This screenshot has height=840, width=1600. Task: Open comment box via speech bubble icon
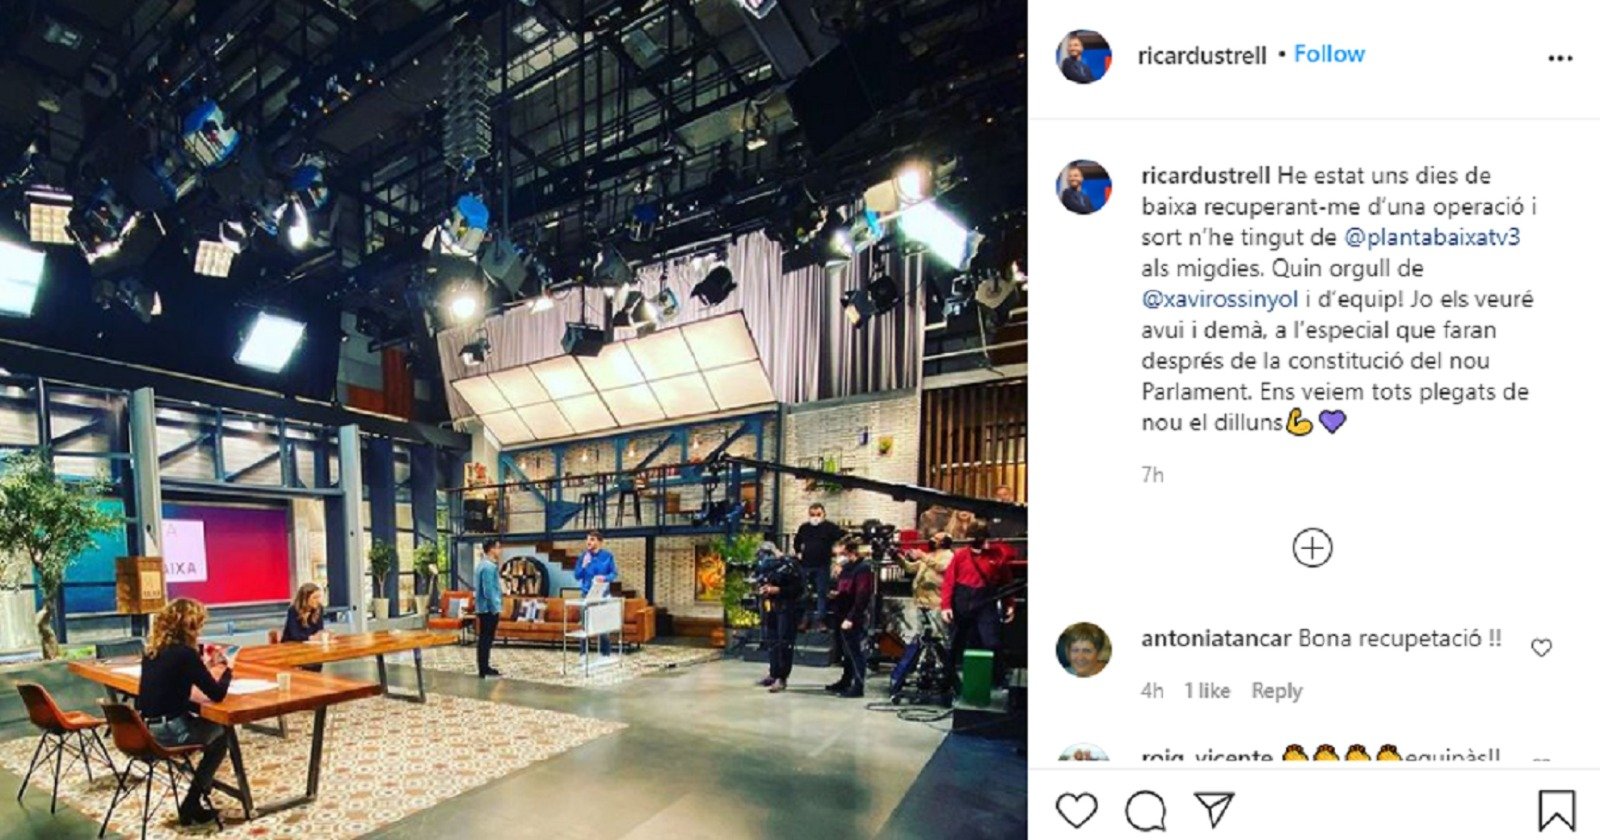(1146, 810)
